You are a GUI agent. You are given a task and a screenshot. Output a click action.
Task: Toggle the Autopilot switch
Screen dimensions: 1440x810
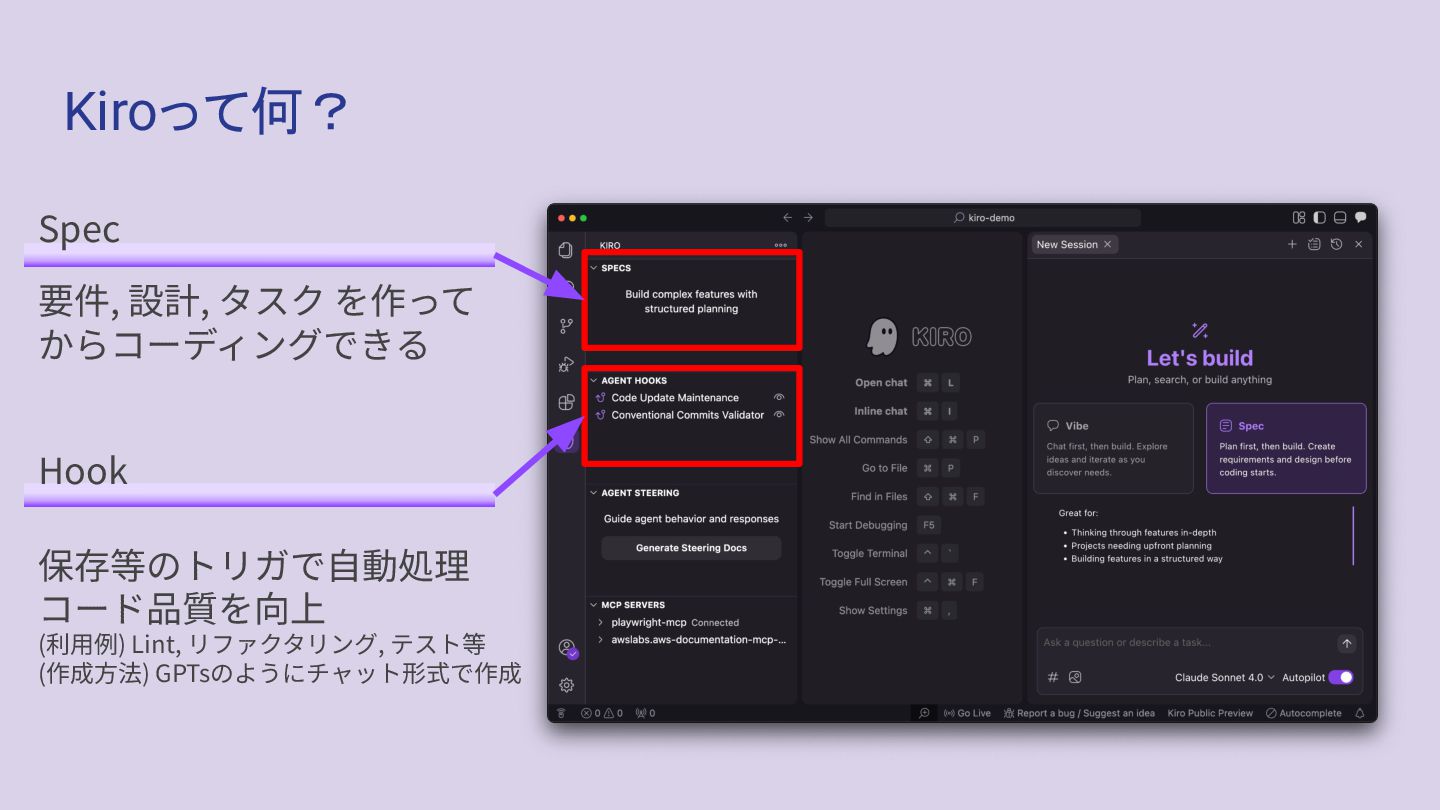[x=1341, y=677]
